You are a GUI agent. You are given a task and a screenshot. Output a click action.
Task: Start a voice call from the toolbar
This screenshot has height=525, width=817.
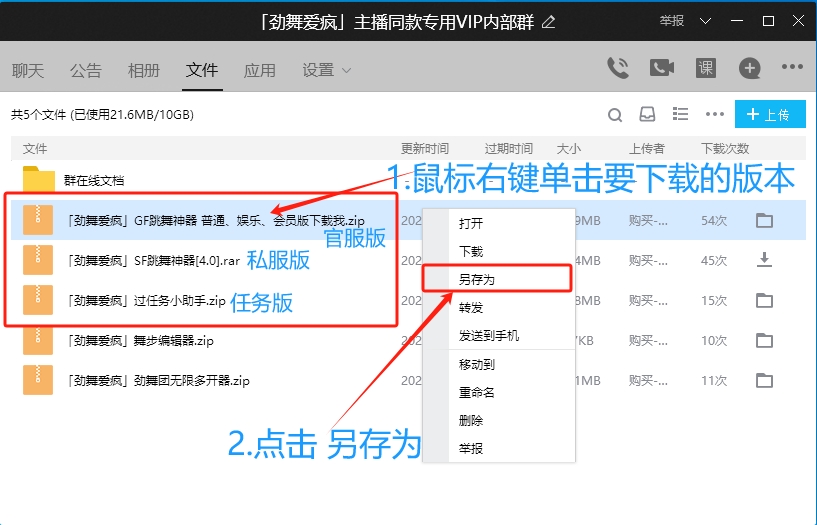(618, 68)
